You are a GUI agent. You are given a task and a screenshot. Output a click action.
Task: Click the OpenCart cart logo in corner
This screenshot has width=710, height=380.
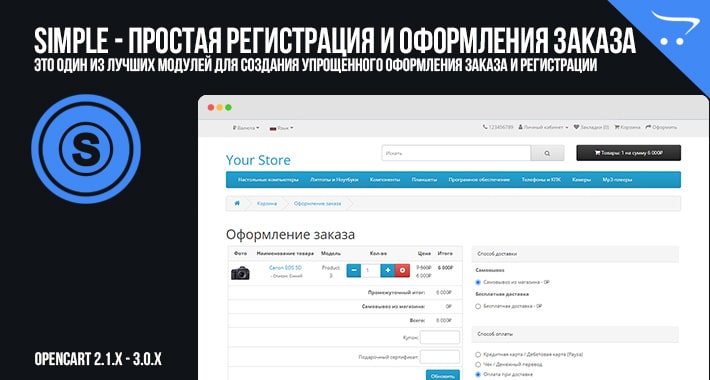pos(675,27)
